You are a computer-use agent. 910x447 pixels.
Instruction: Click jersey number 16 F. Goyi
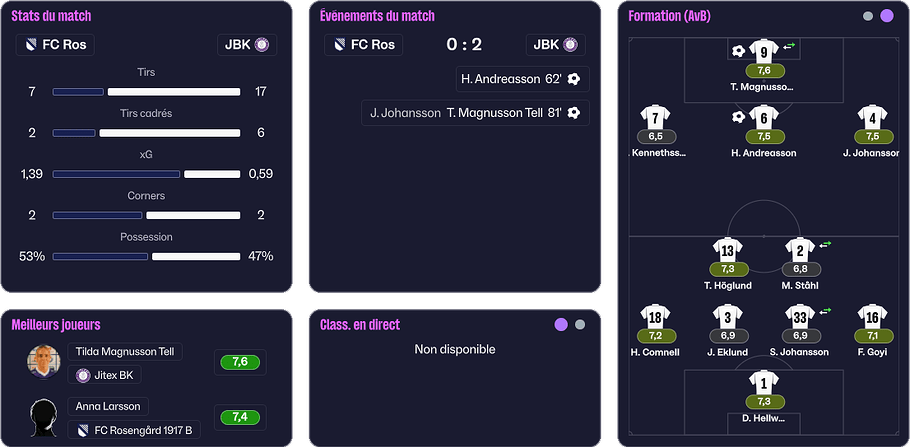click(x=872, y=316)
